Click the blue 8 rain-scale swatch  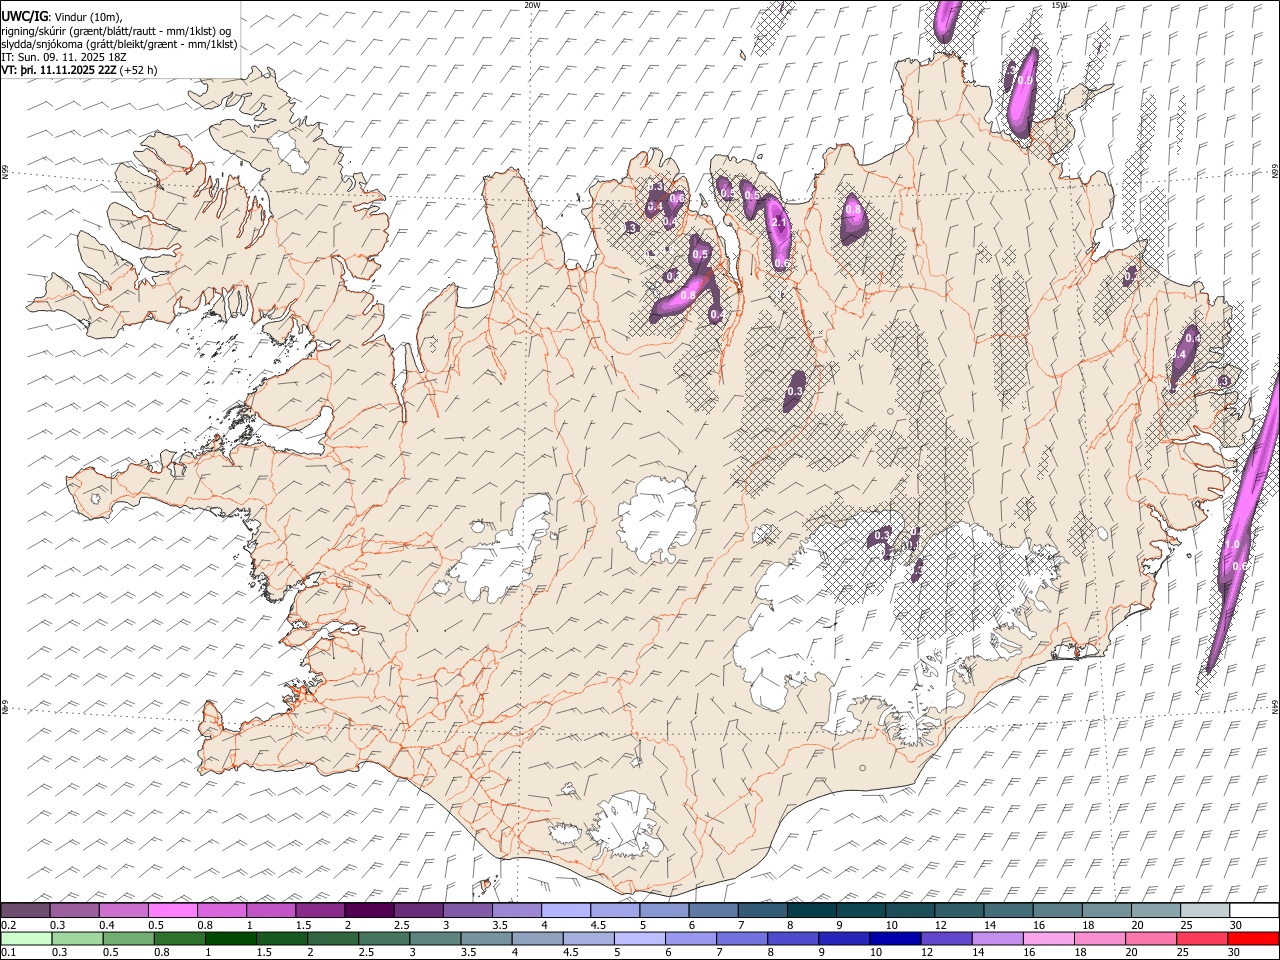click(791, 939)
